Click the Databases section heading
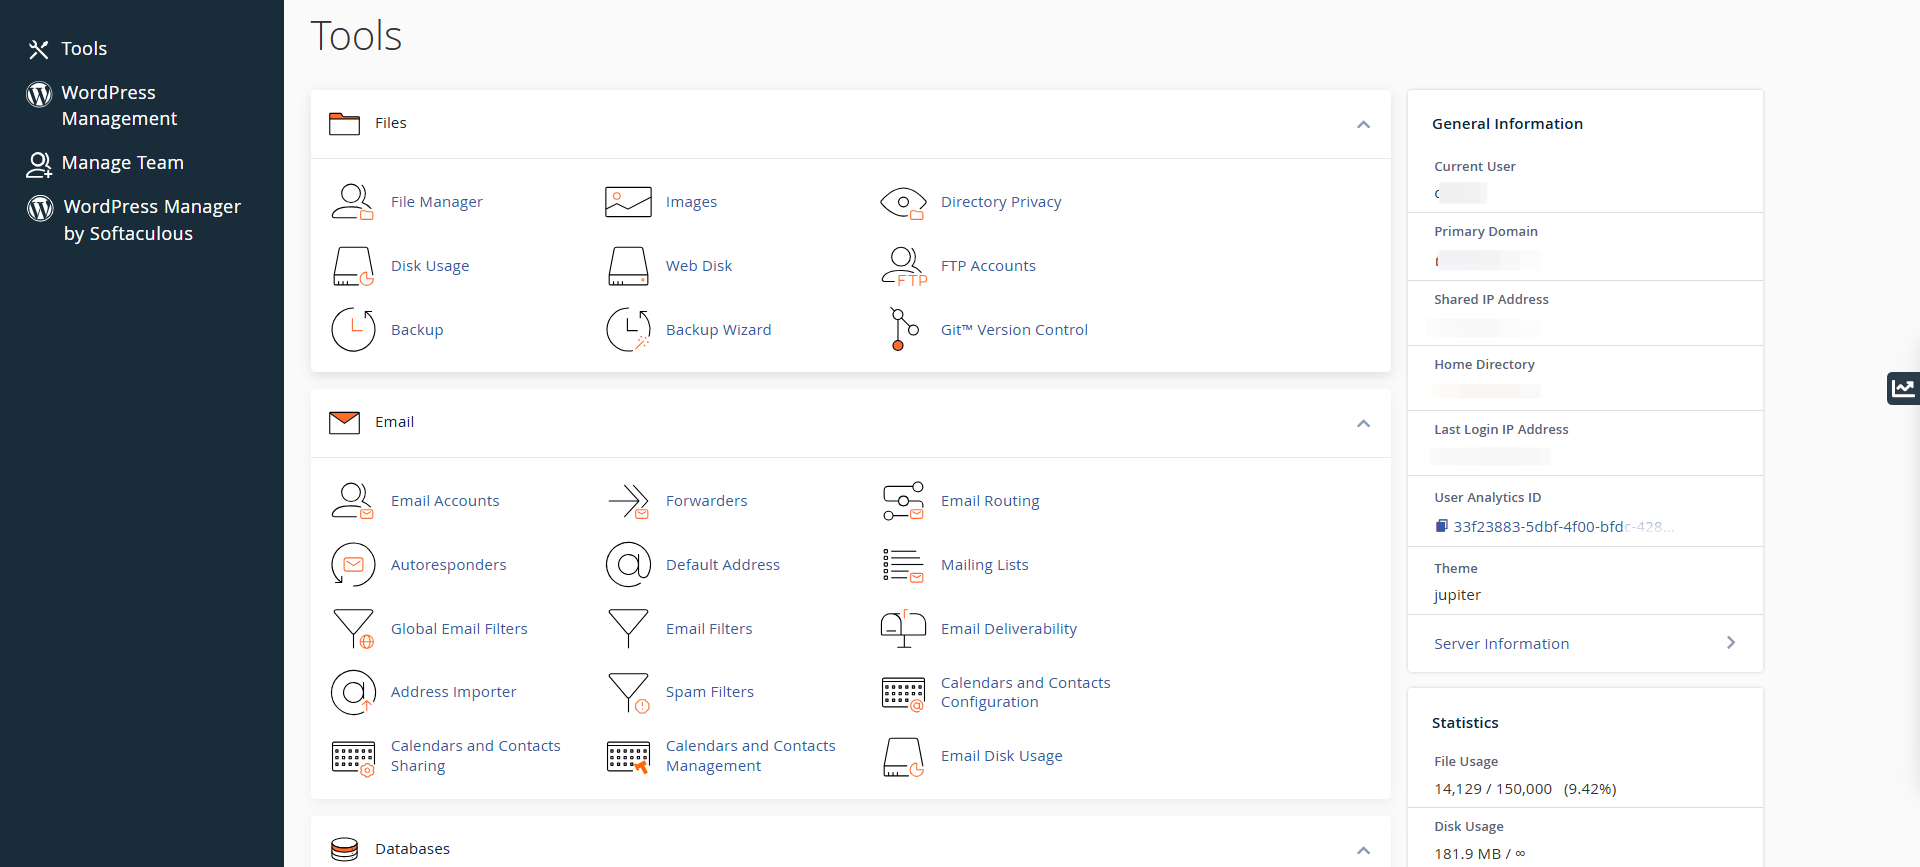 point(412,849)
